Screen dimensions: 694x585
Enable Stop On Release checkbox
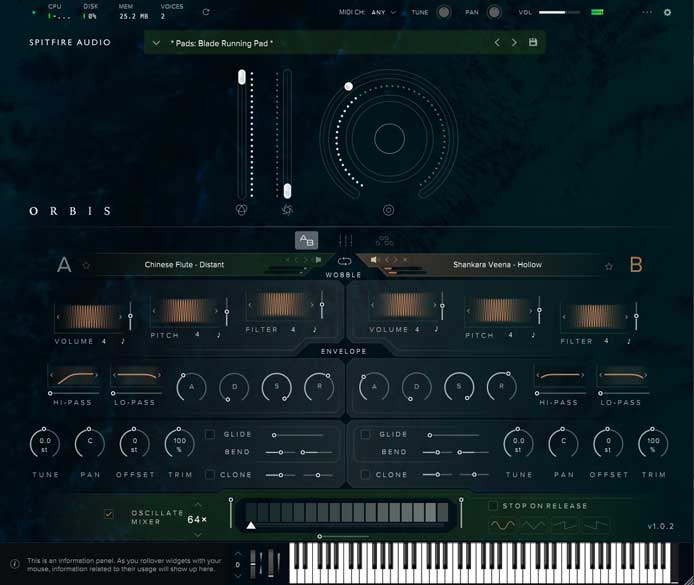pyautogui.click(x=493, y=505)
